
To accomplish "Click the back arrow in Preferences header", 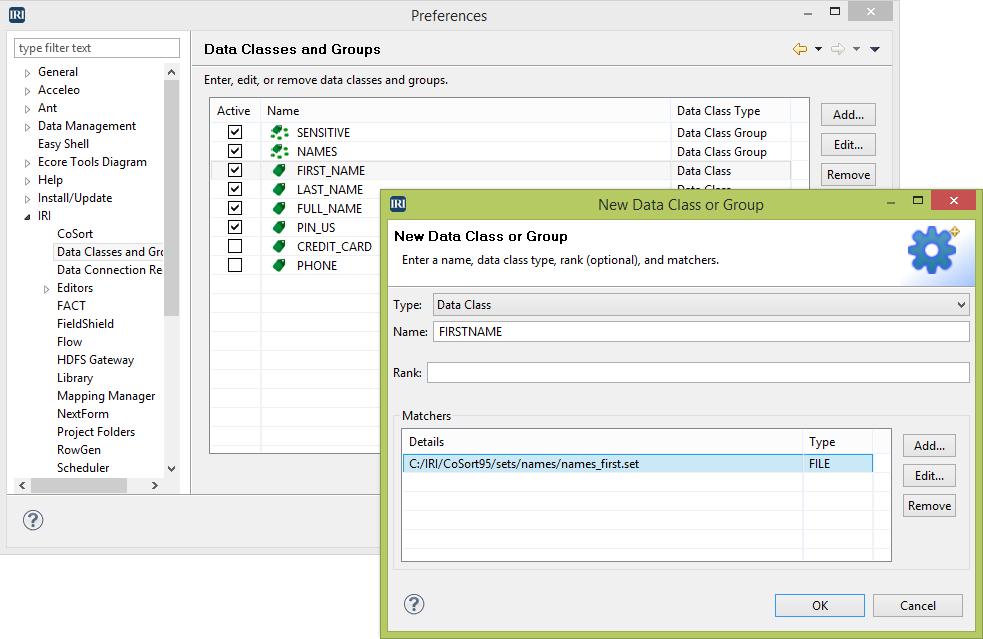I will (800, 49).
